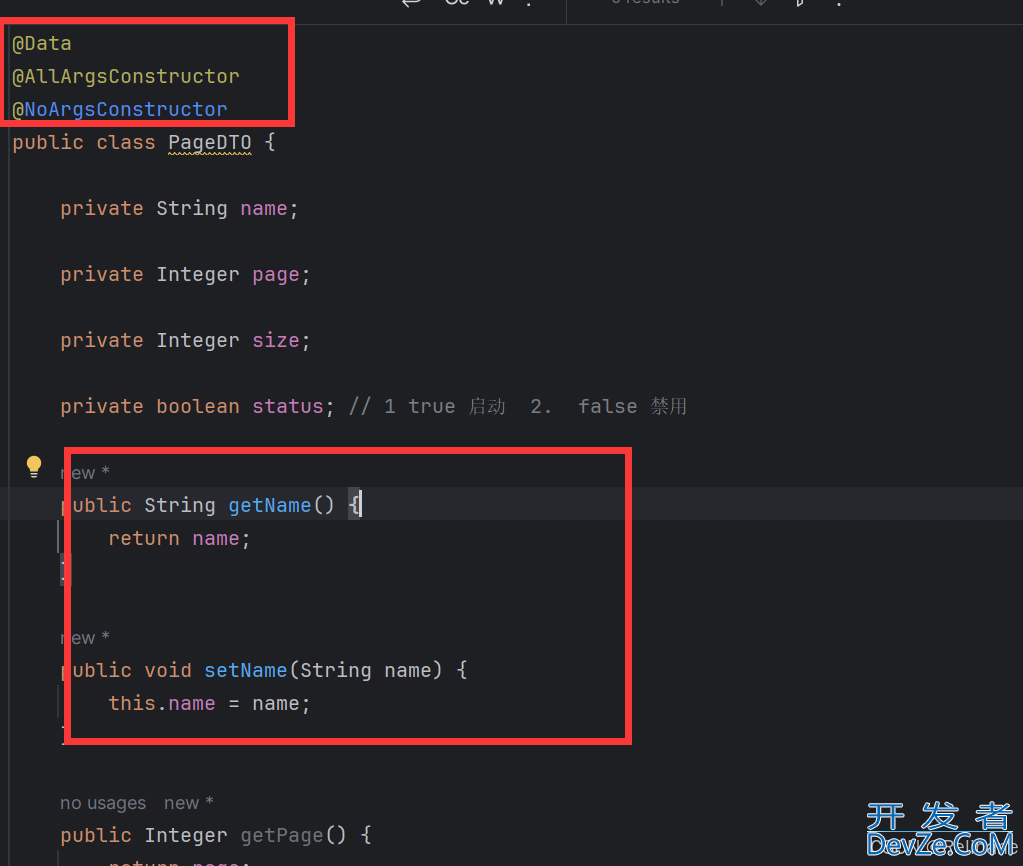Click the setName method name
The image size is (1023, 866).
click(245, 671)
